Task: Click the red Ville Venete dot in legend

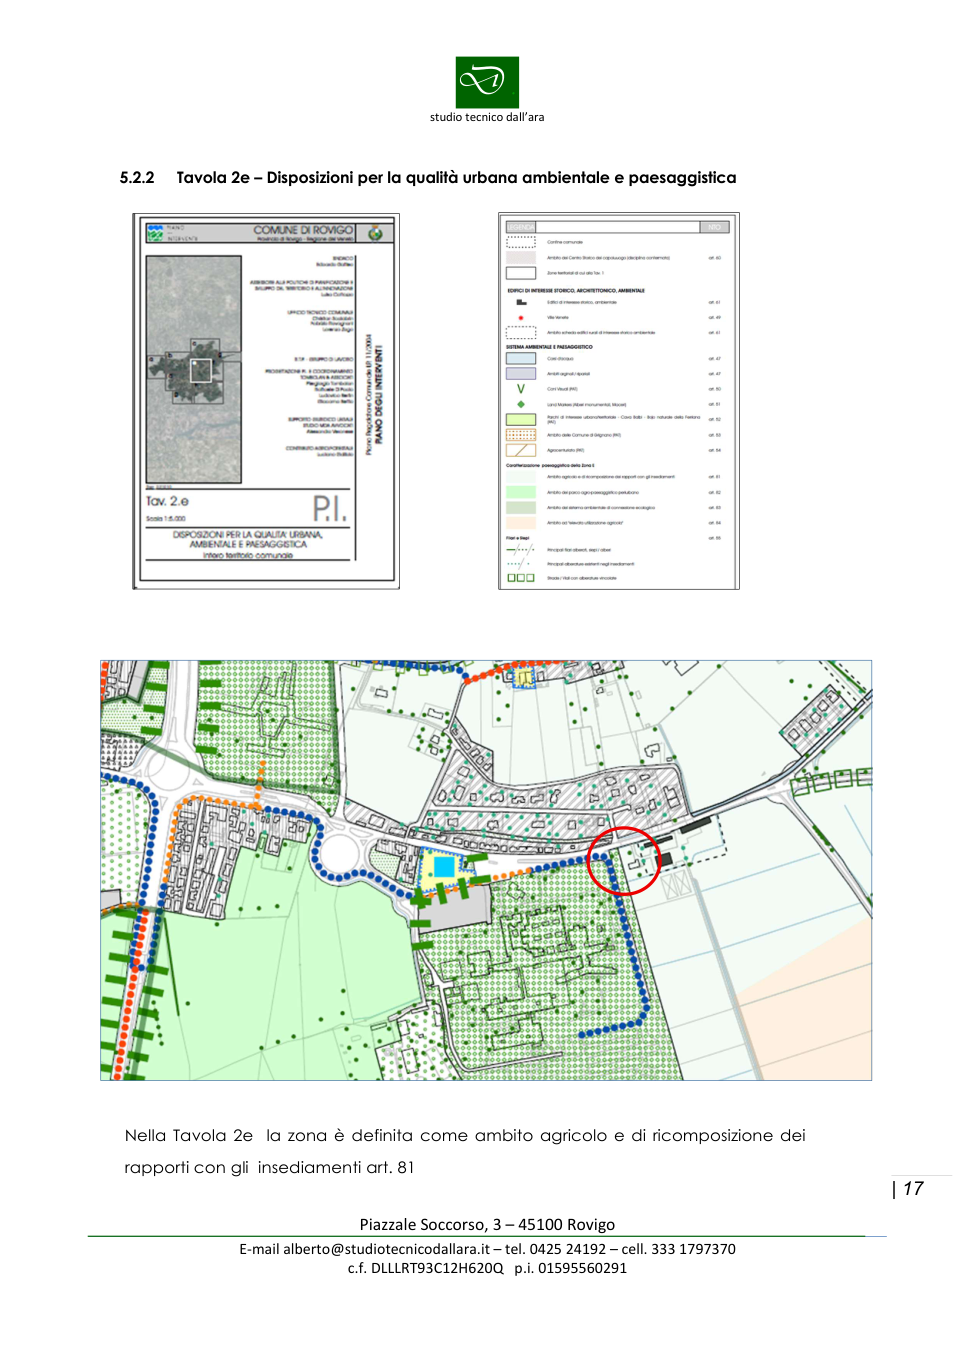Action: 521,318
